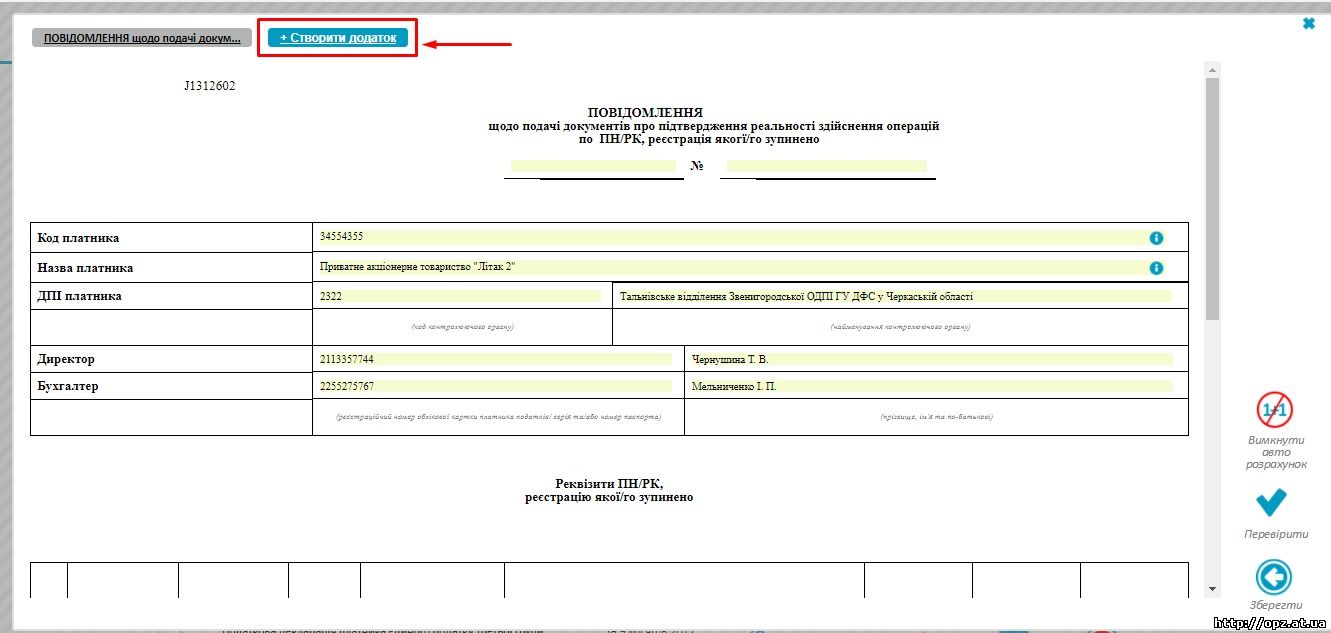Click the empty yellow field right of №
The width and height of the screenshot is (1331, 633).
(x=826, y=166)
